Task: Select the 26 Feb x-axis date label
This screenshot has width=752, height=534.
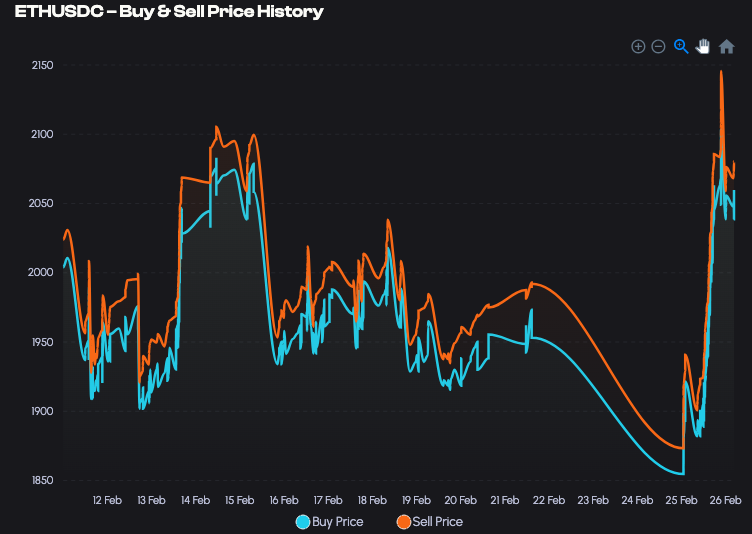Action: point(726,500)
